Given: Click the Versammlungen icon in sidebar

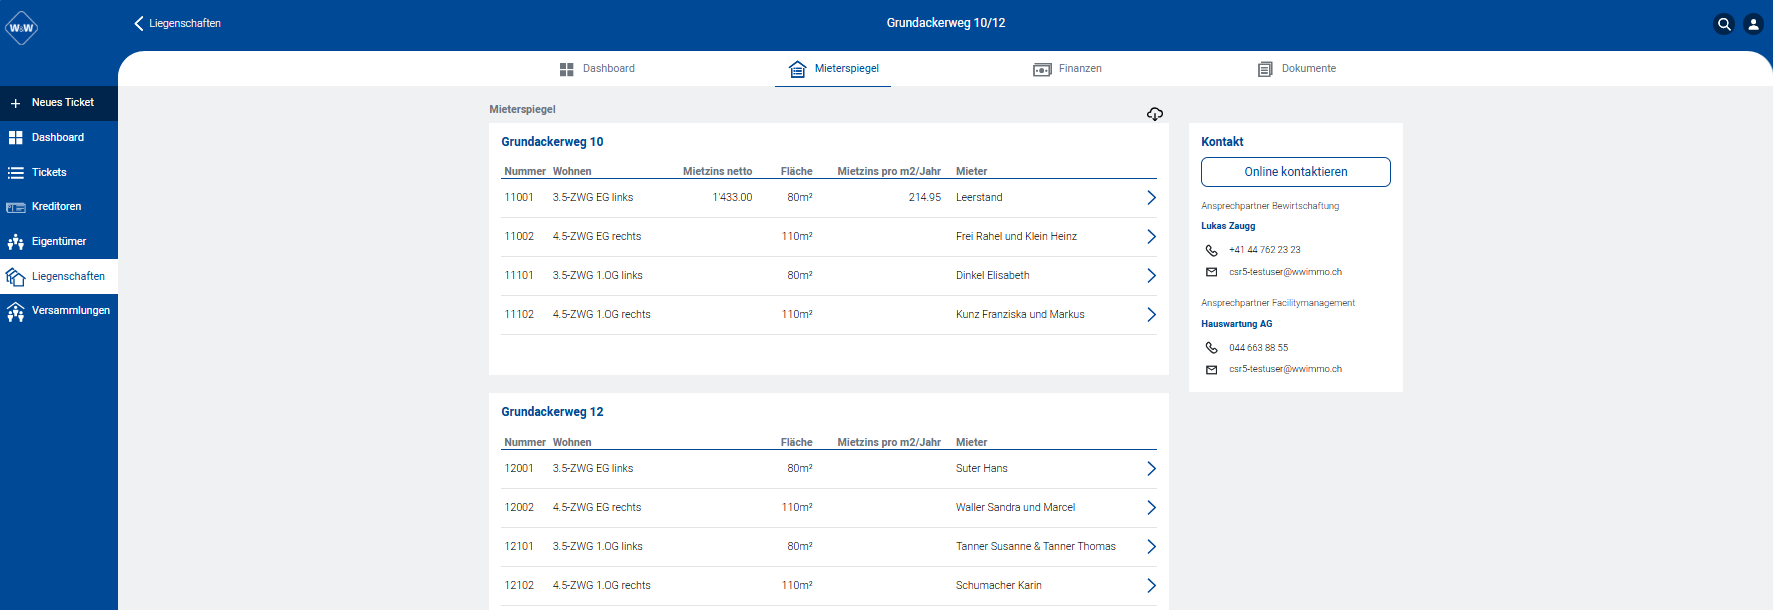Looking at the screenshot, I should coord(15,312).
